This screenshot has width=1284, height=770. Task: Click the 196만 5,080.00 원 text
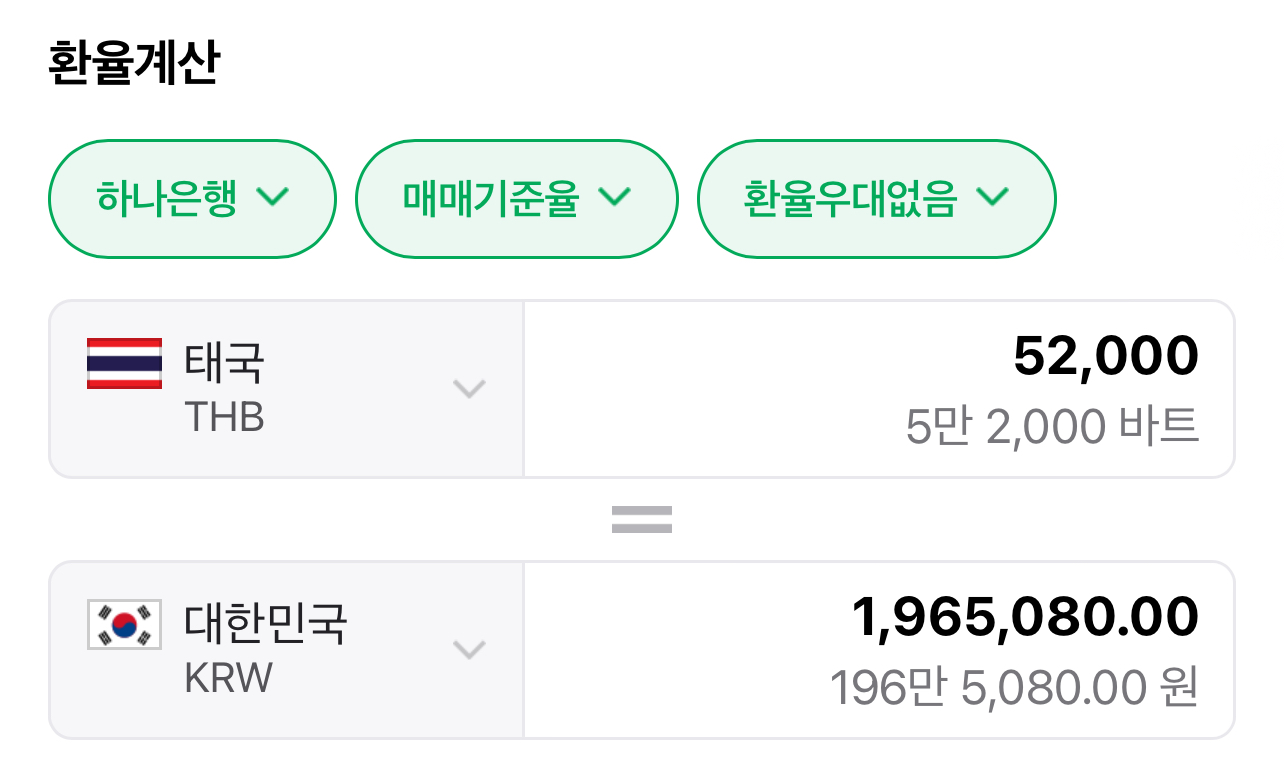[1014, 688]
